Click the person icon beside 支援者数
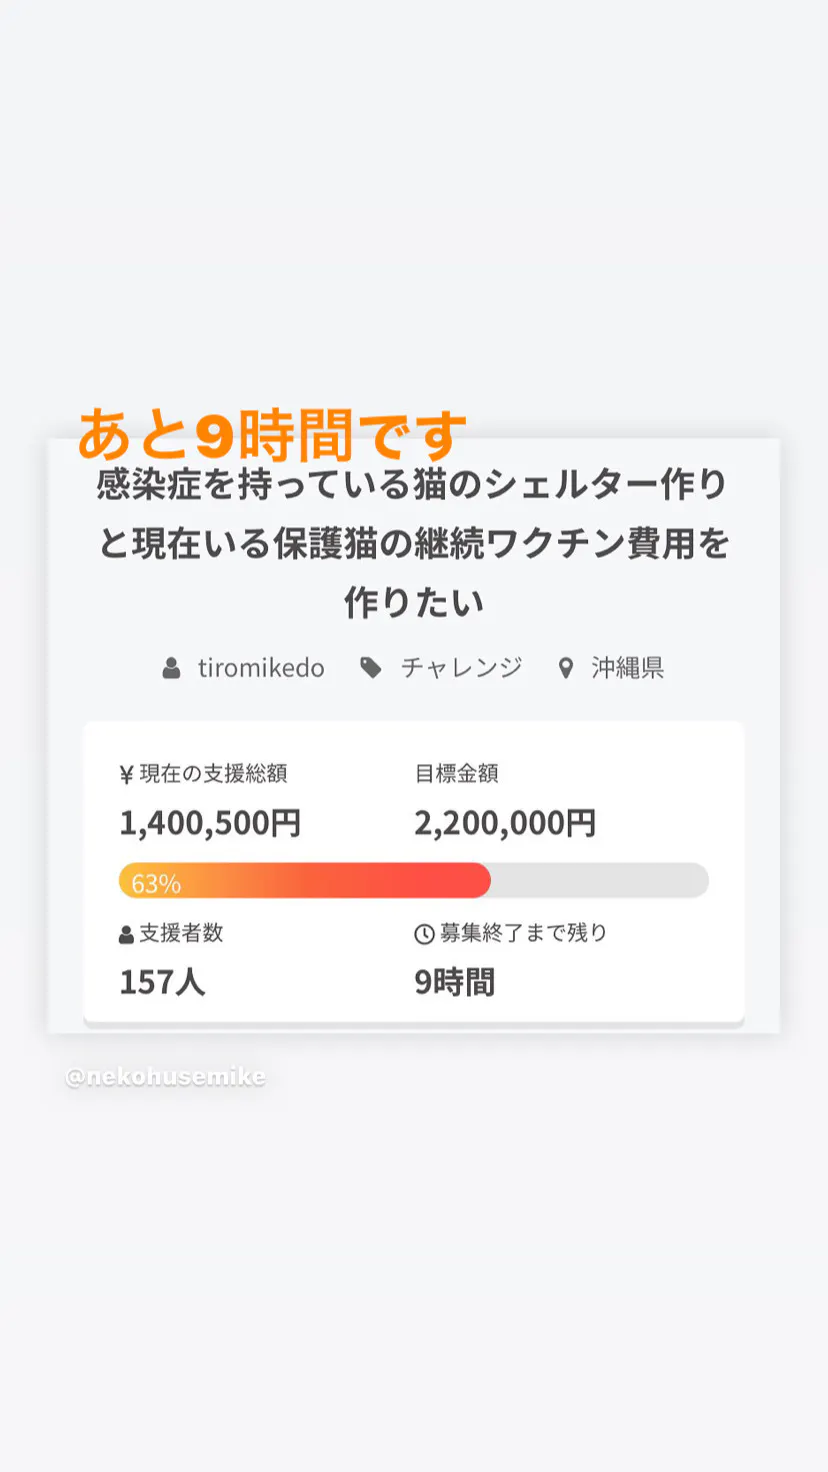The height and width of the screenshot is (1472, 828). (x=126, y=935)
